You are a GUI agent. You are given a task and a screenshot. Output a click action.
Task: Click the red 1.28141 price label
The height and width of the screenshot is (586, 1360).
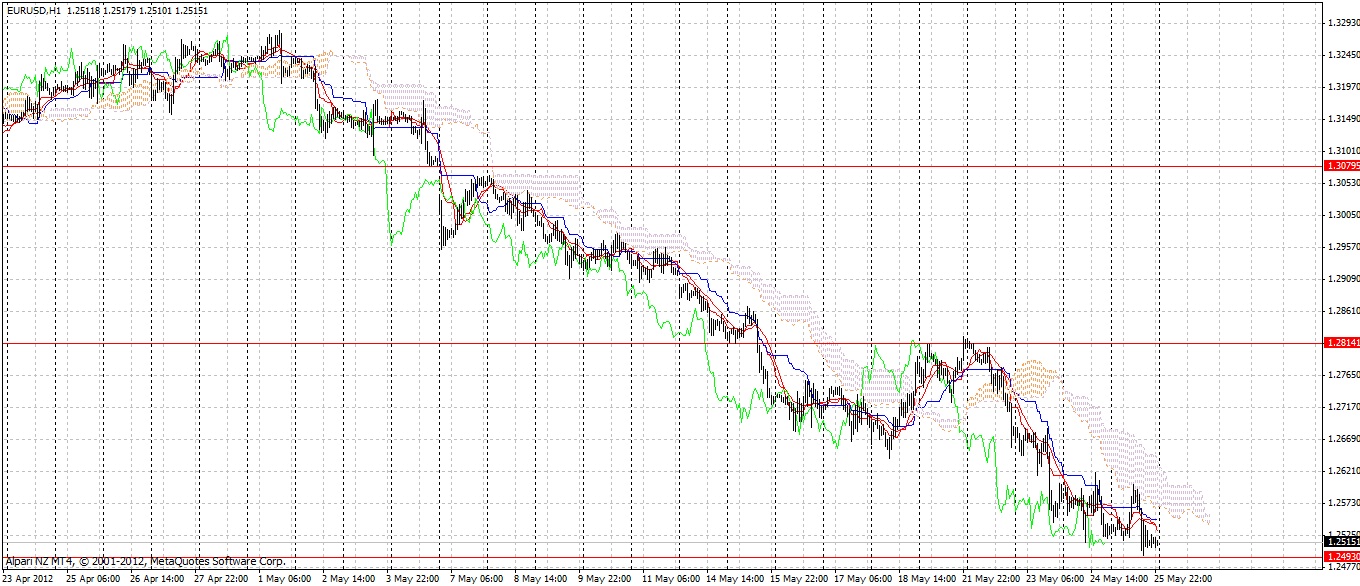coord(1340,343)
